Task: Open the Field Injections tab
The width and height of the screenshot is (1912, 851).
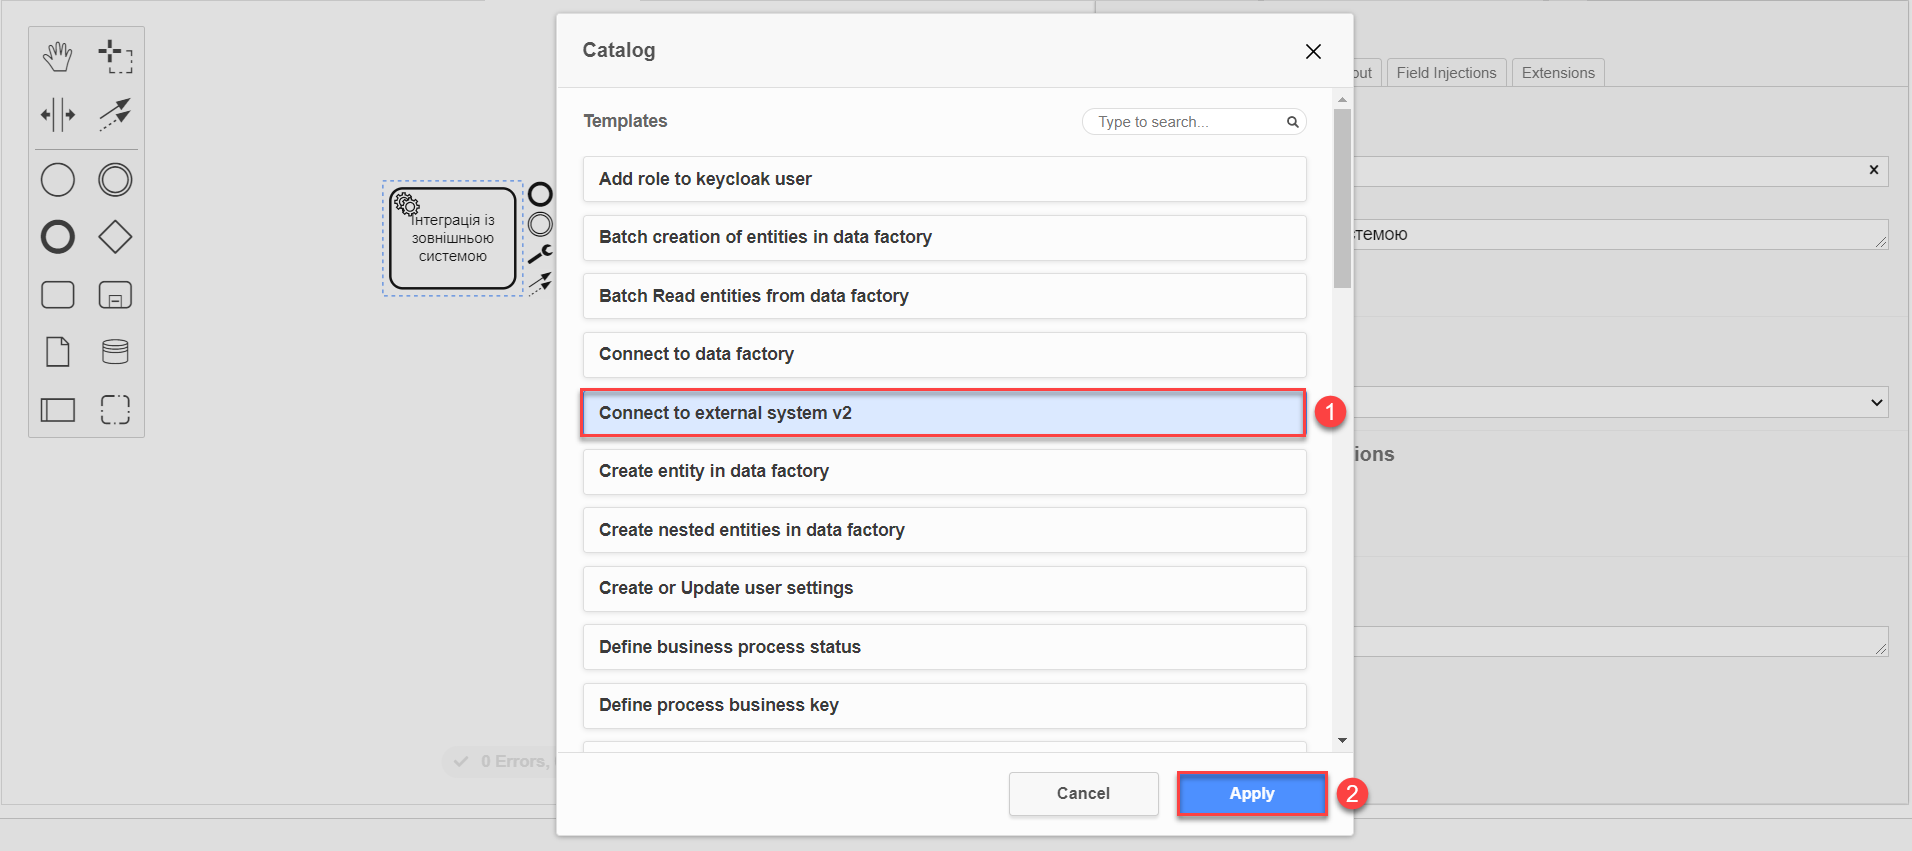Action: (x=1445, y=73)
